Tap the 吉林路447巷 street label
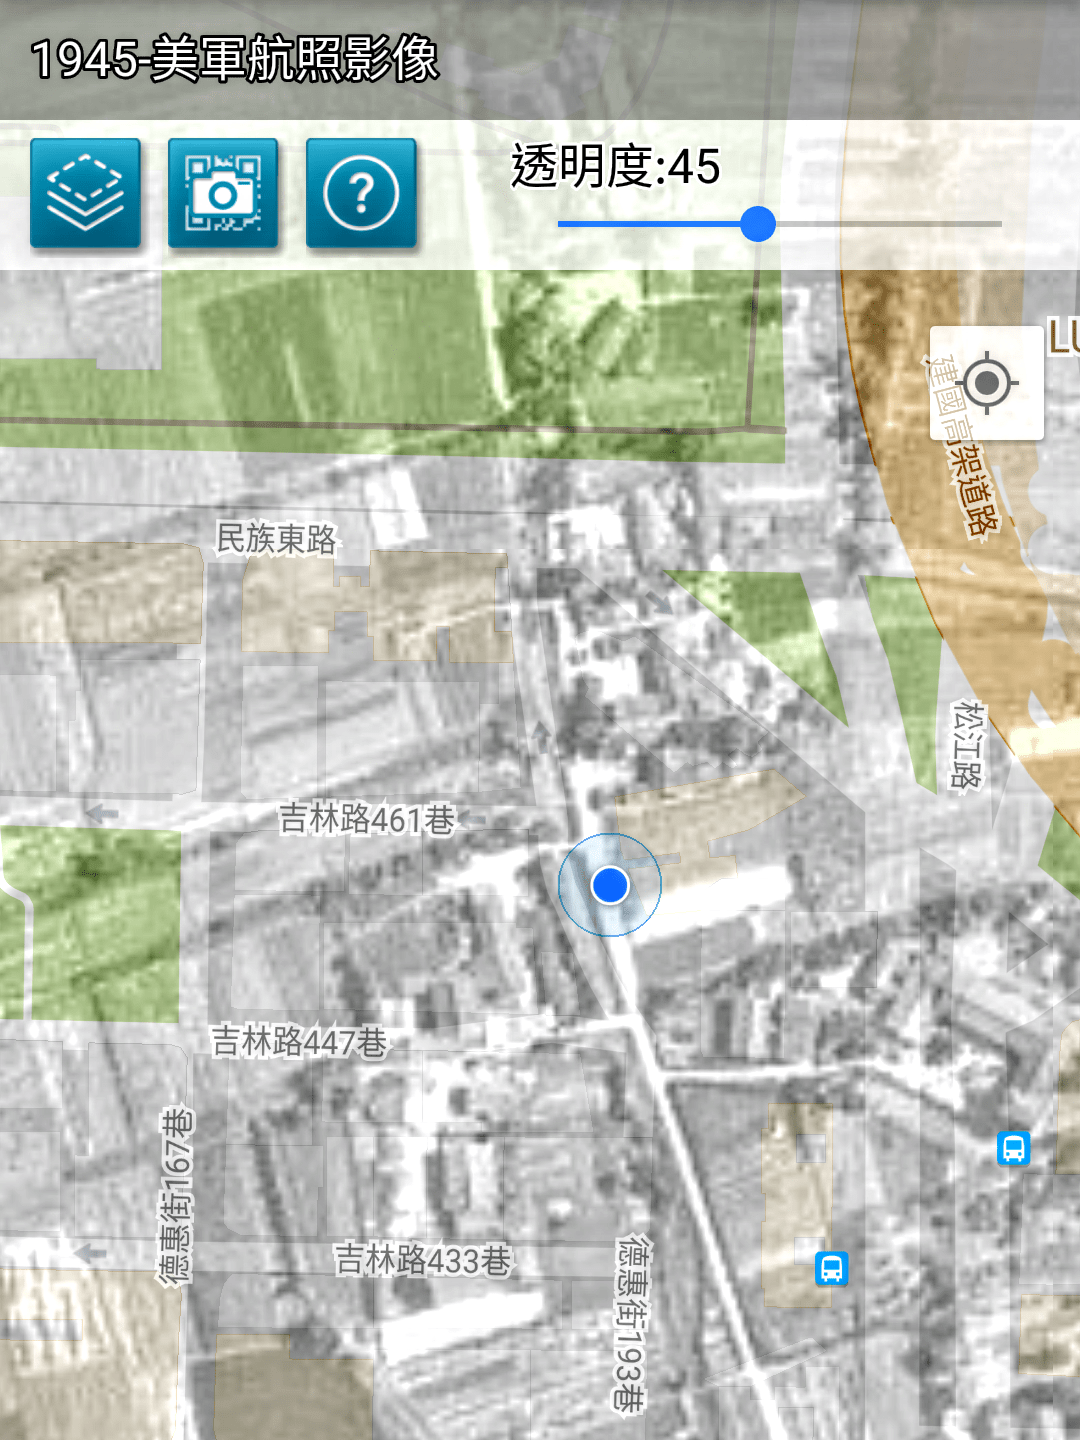The image size is (1080, 1440). click(299, 1042)
